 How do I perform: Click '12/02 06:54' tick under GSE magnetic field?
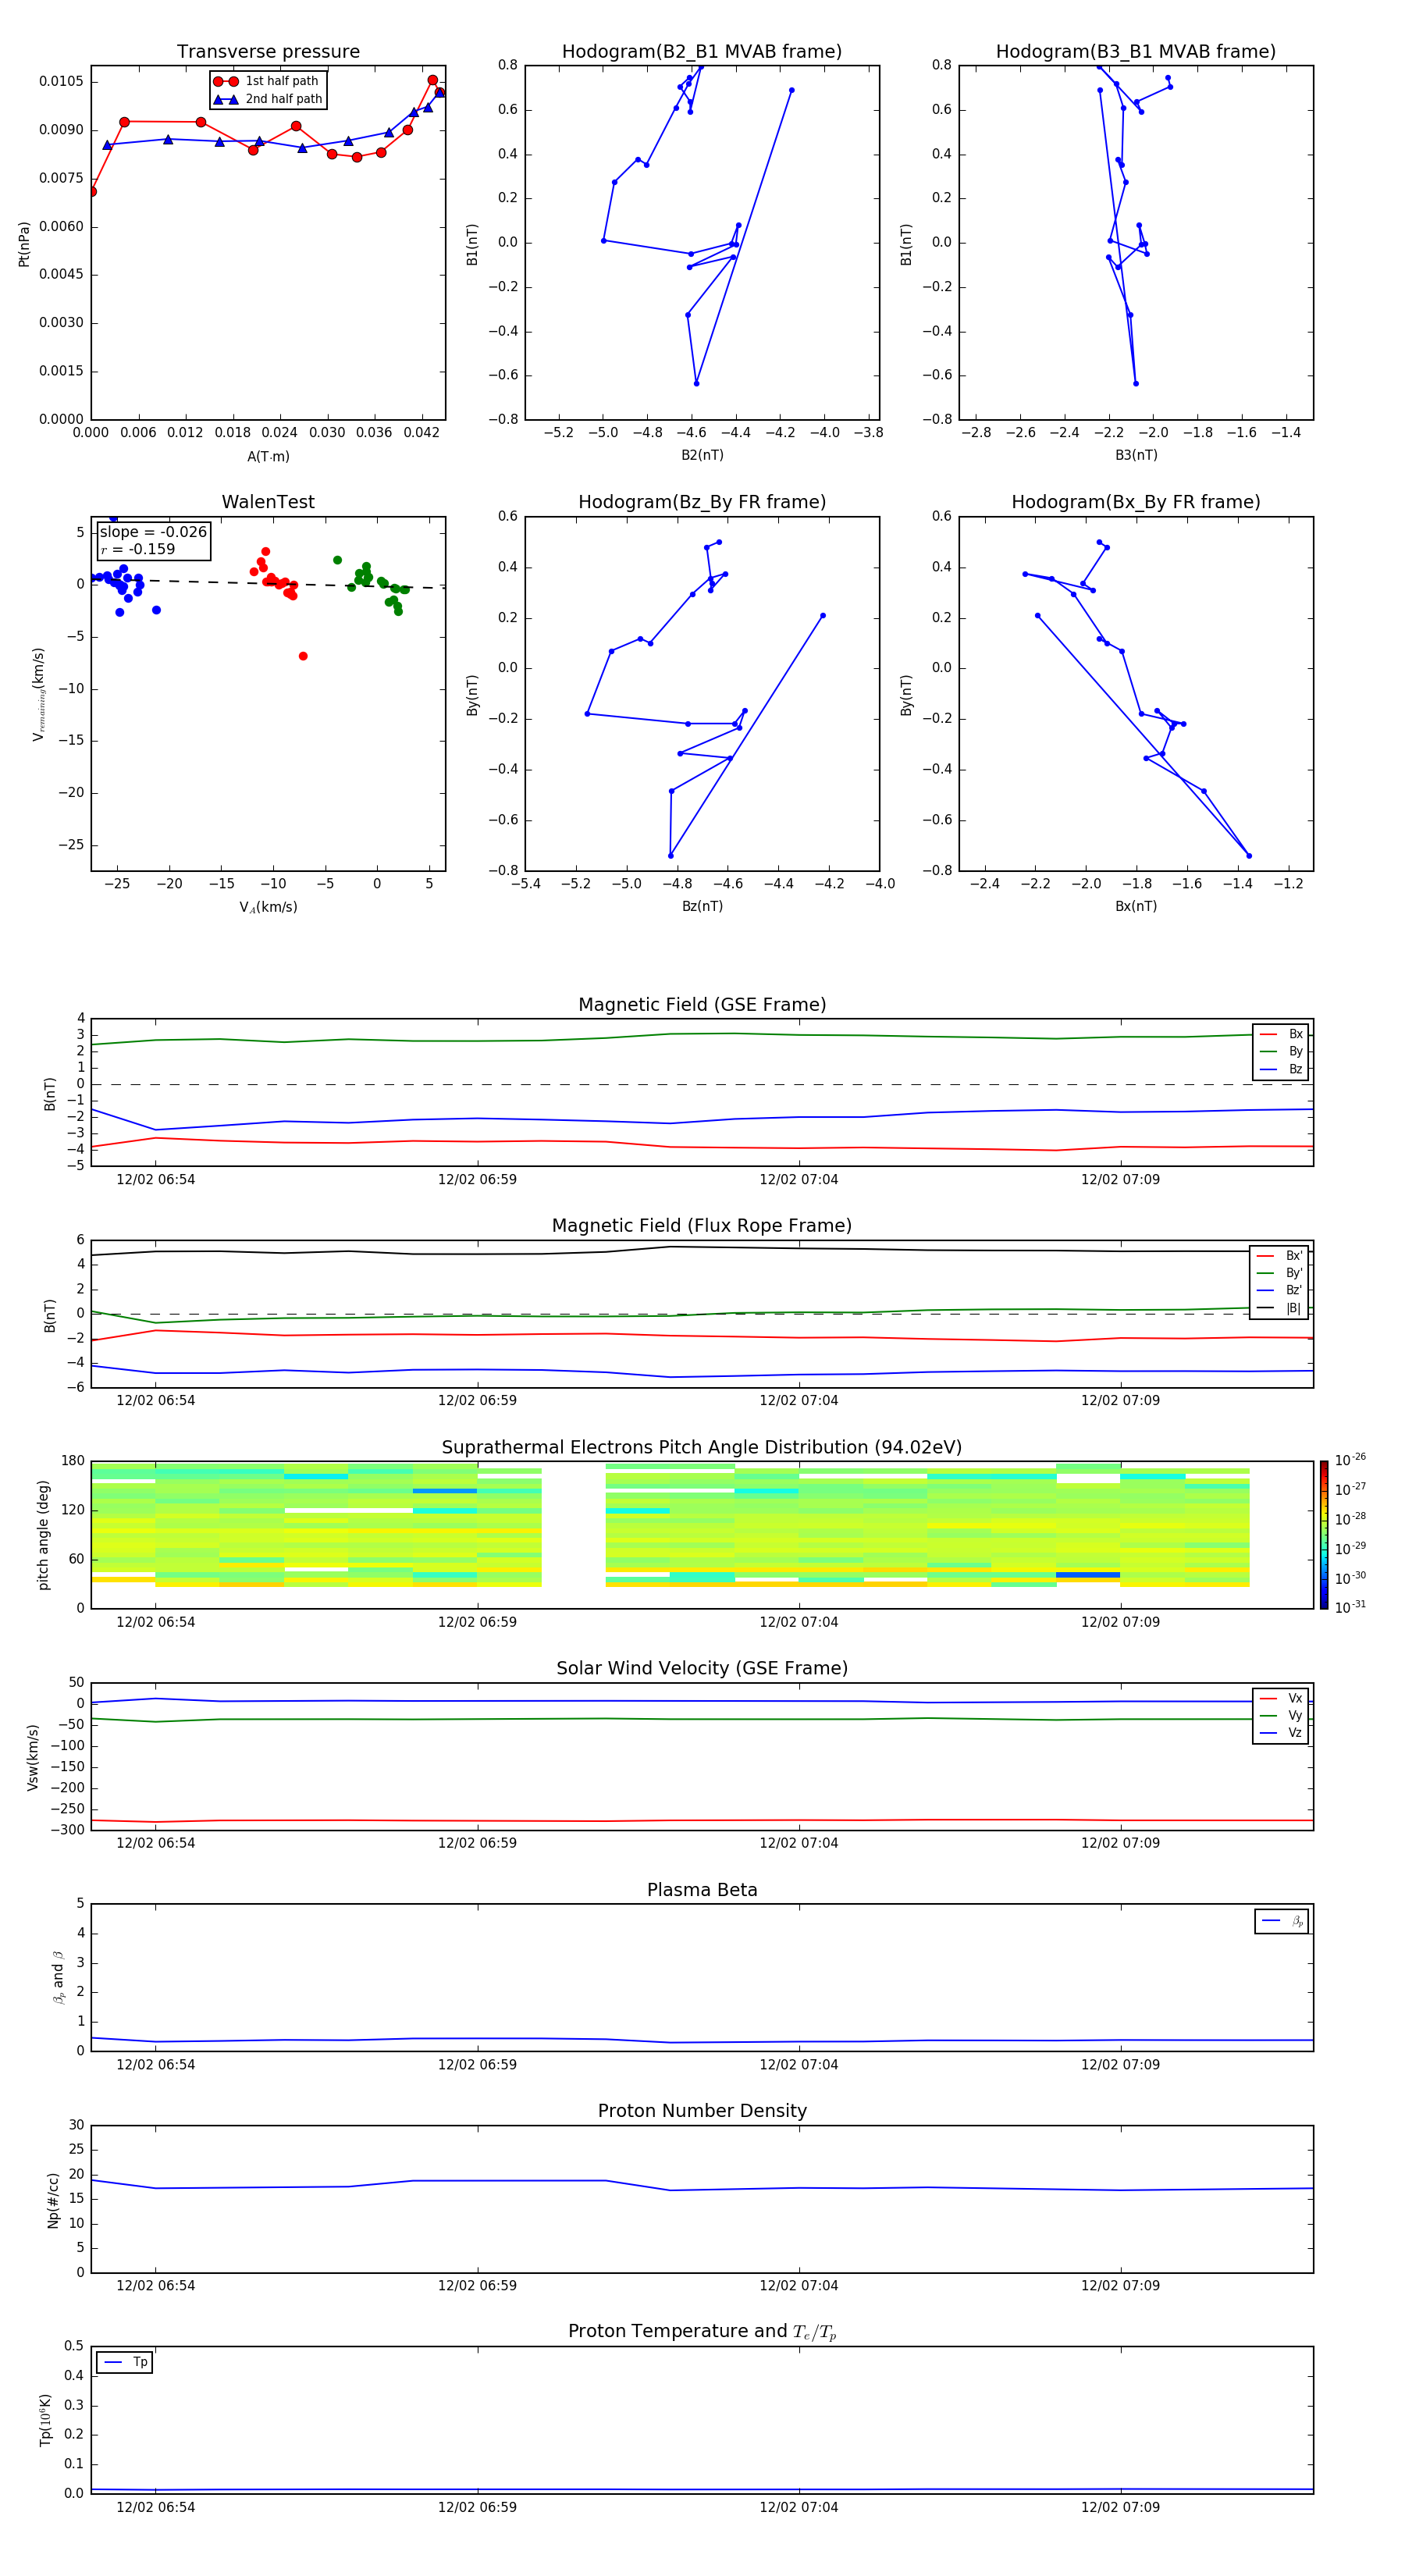point(155,1180)
